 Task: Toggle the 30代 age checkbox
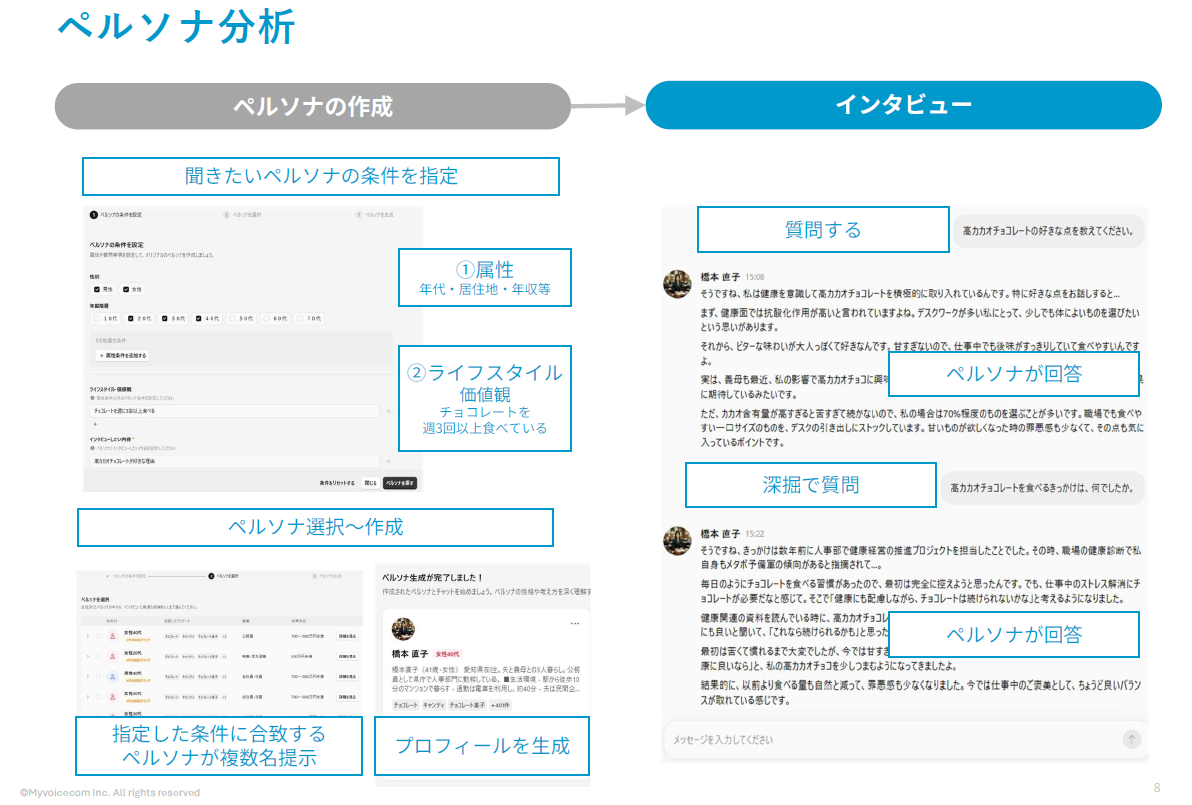[x=164, y=319]
